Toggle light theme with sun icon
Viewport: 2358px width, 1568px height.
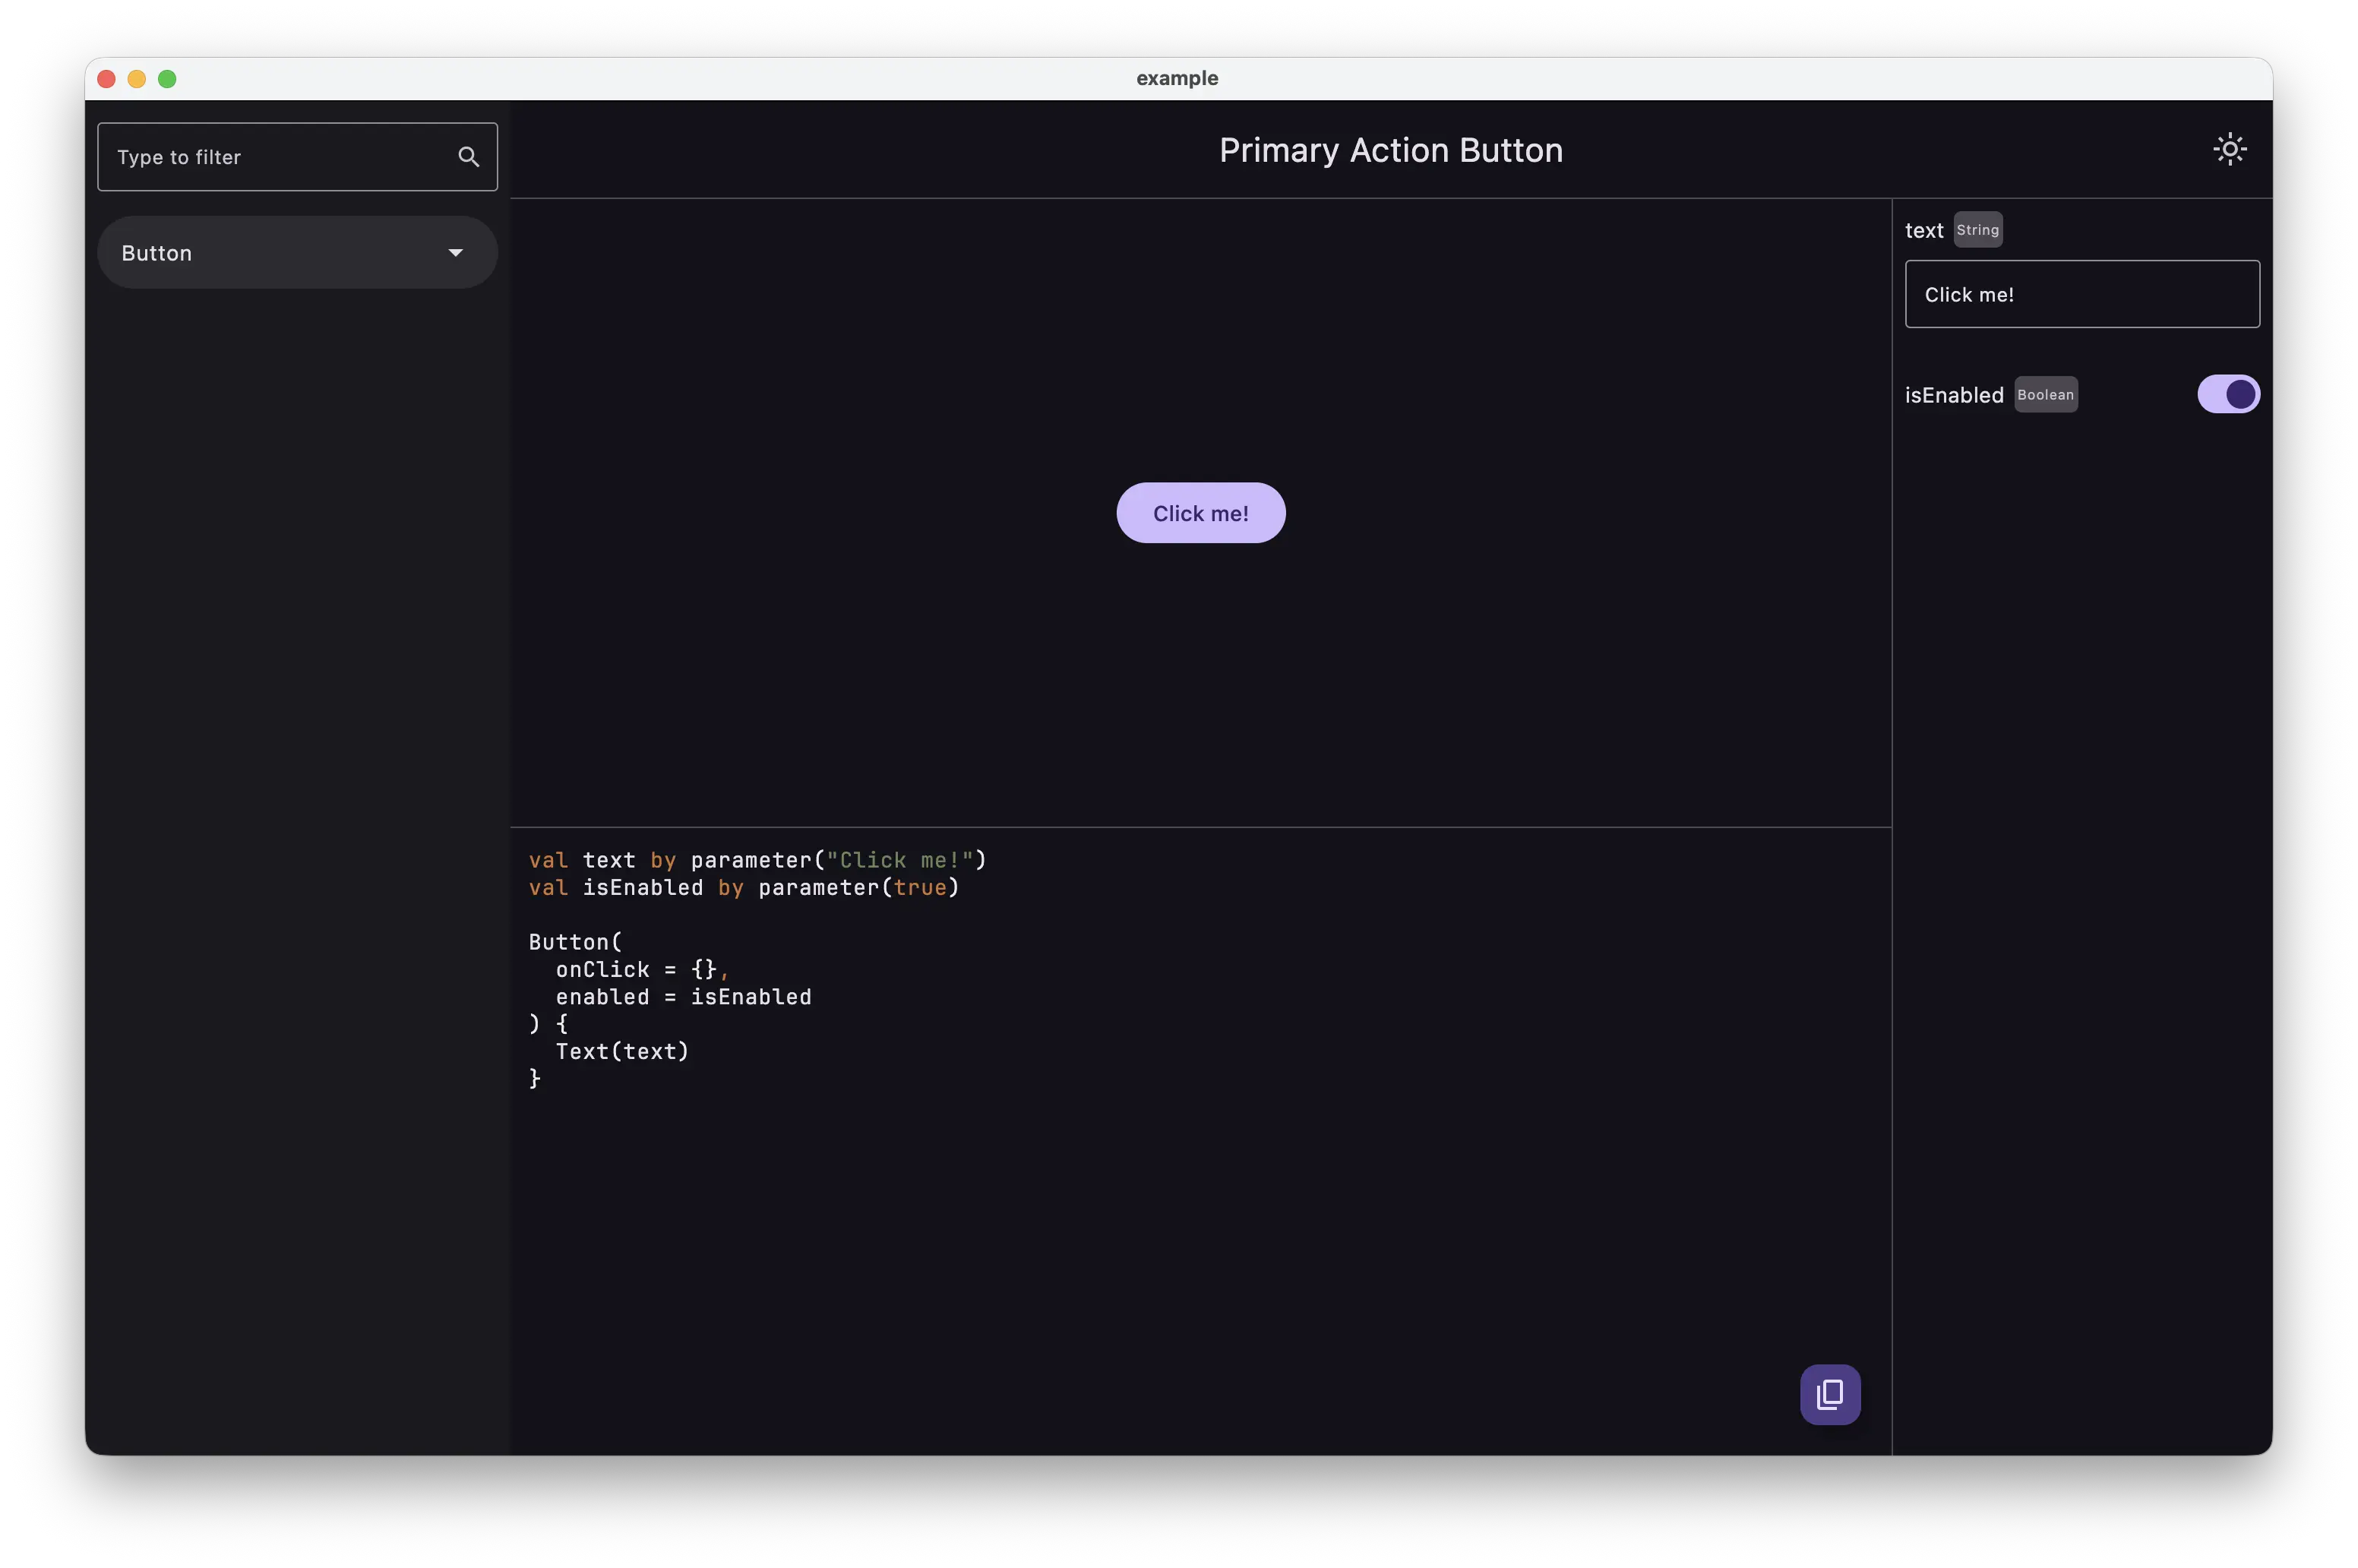click(2229, 149)
